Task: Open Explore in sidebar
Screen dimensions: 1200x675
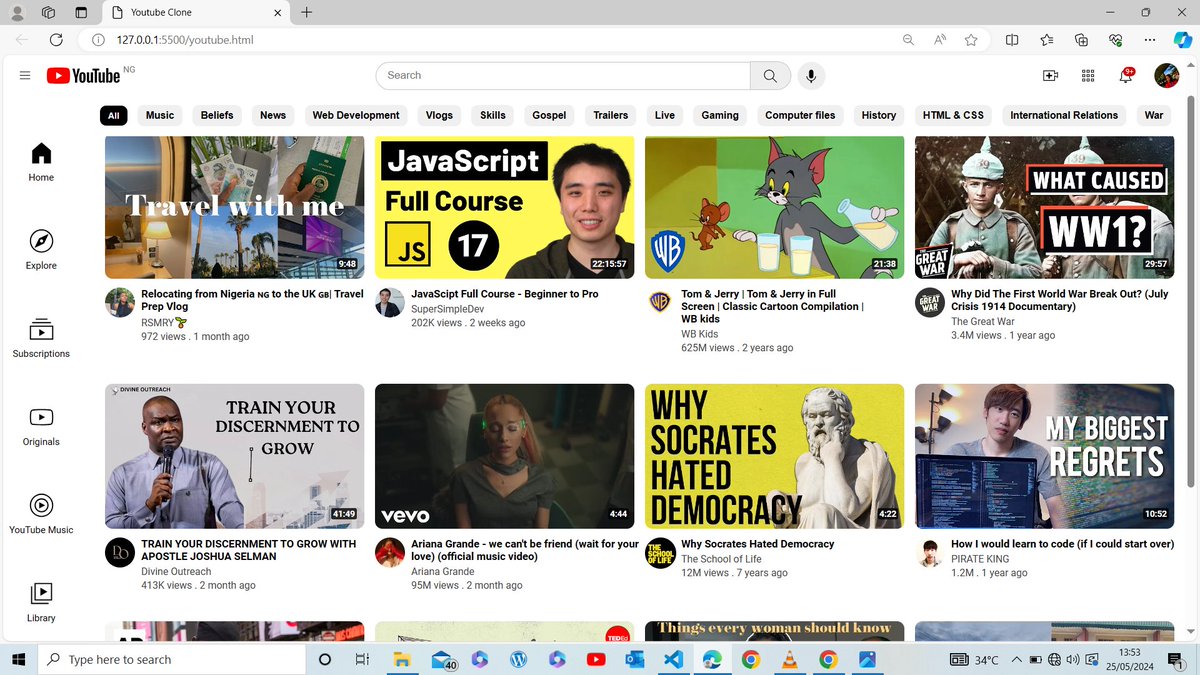Action: 41,250
